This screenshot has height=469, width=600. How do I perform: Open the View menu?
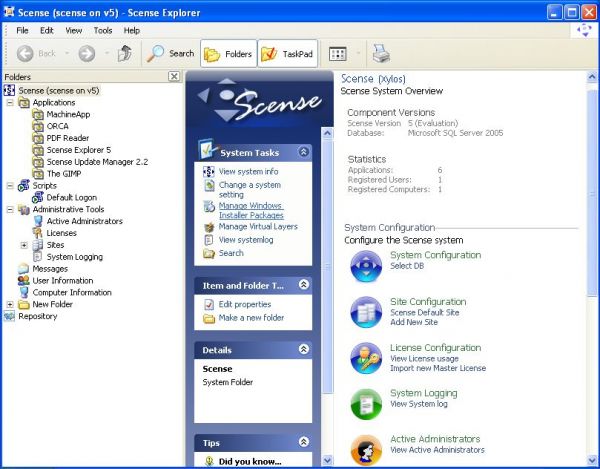[73, 30]
